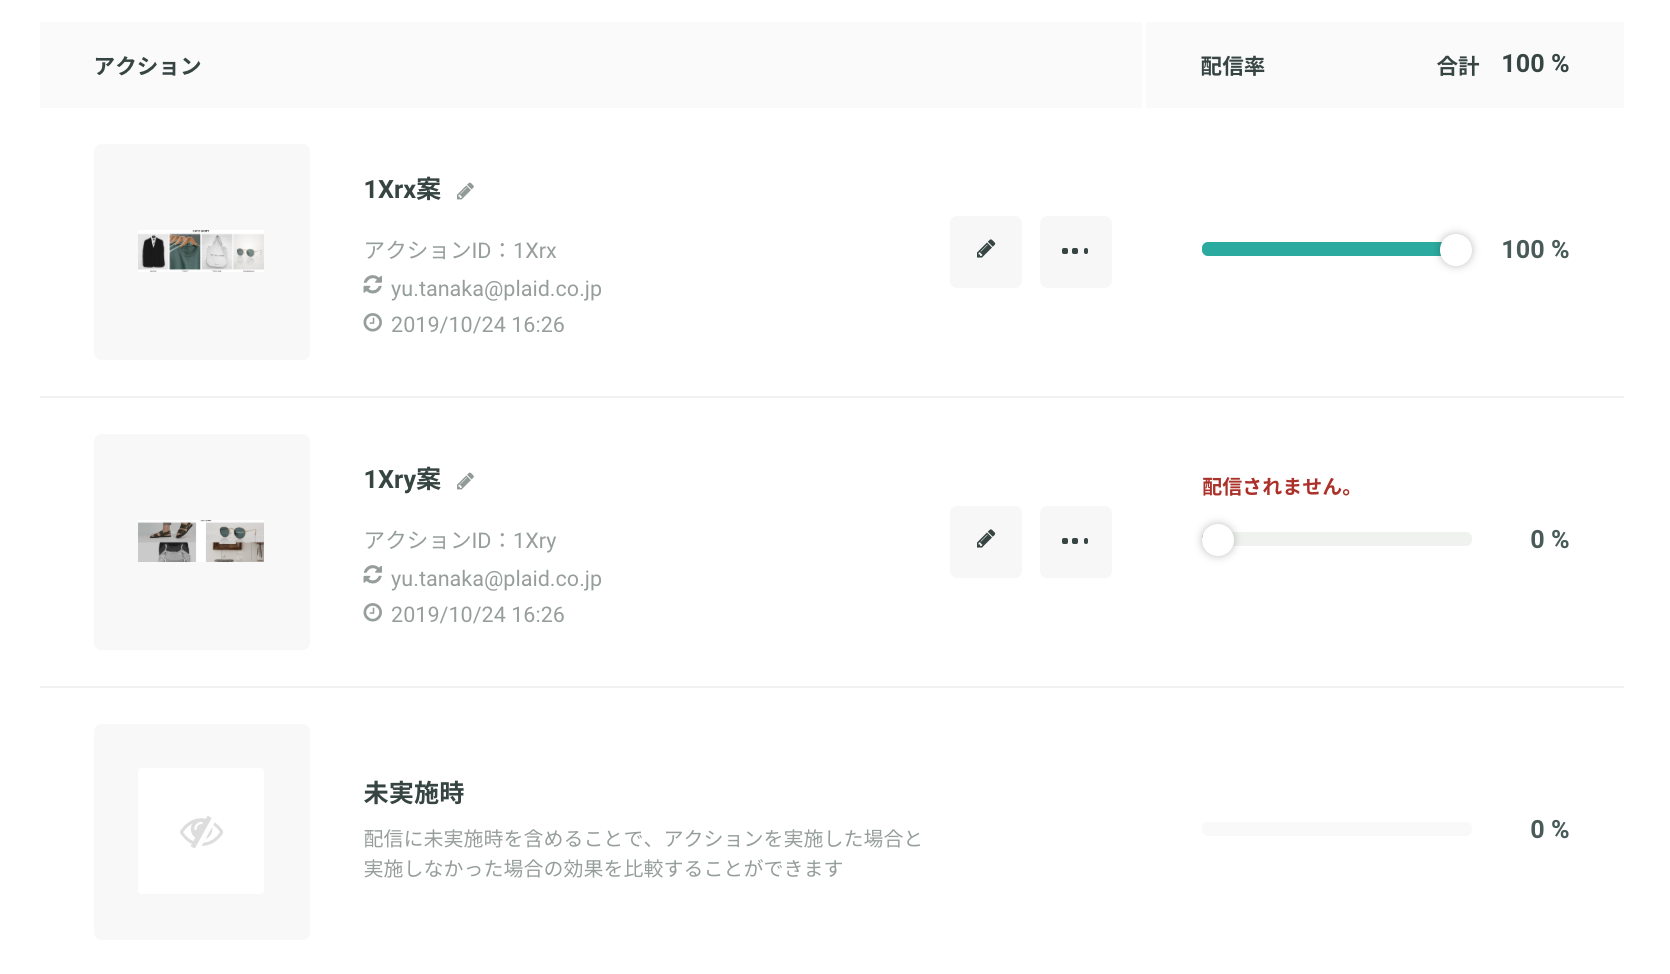The width and height of the screenshot is (1670, 974).
Task: Open the three-dot menu for 1Xry案
Action: click(1076, 542)
